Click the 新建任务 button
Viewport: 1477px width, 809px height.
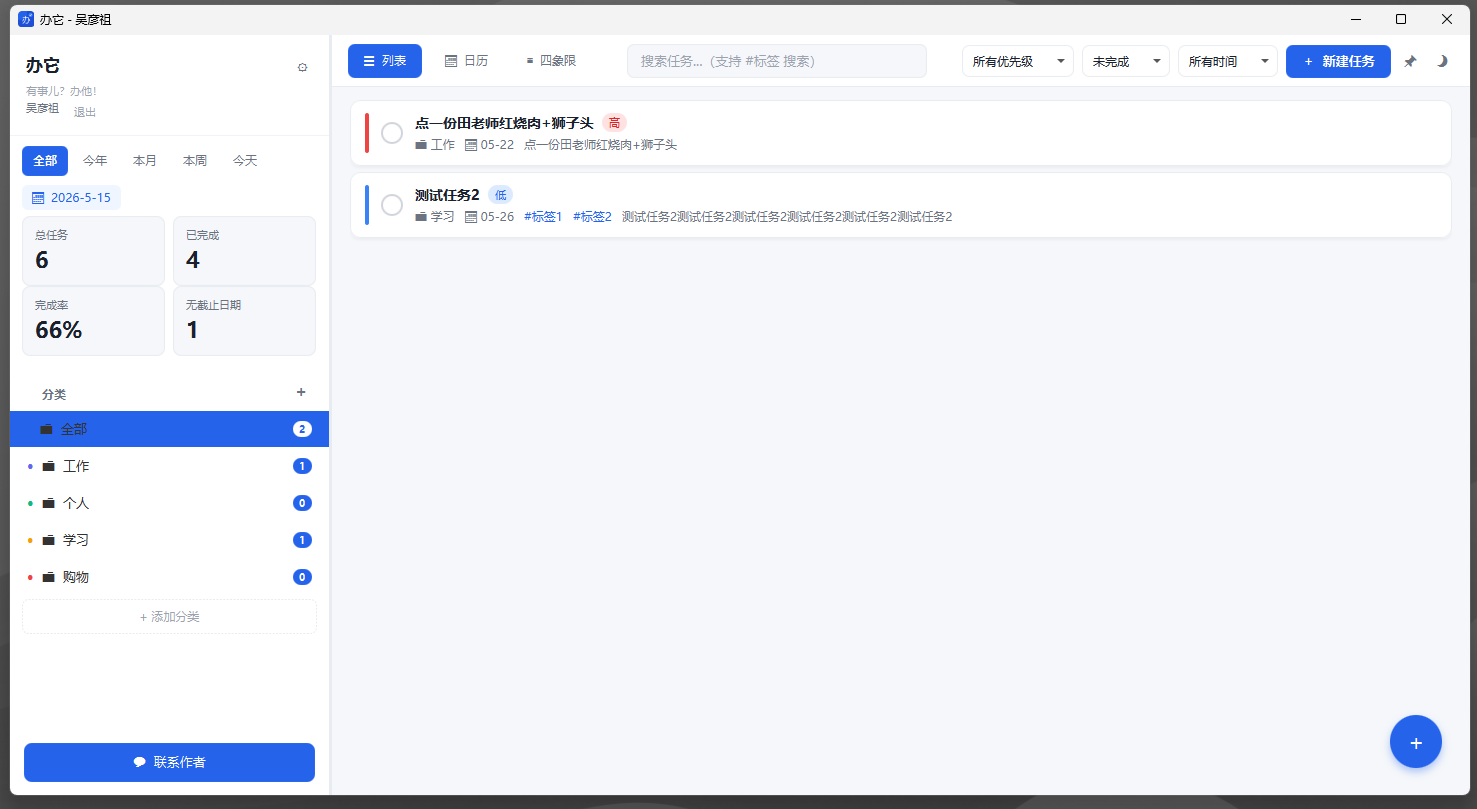coord(1338,61)
